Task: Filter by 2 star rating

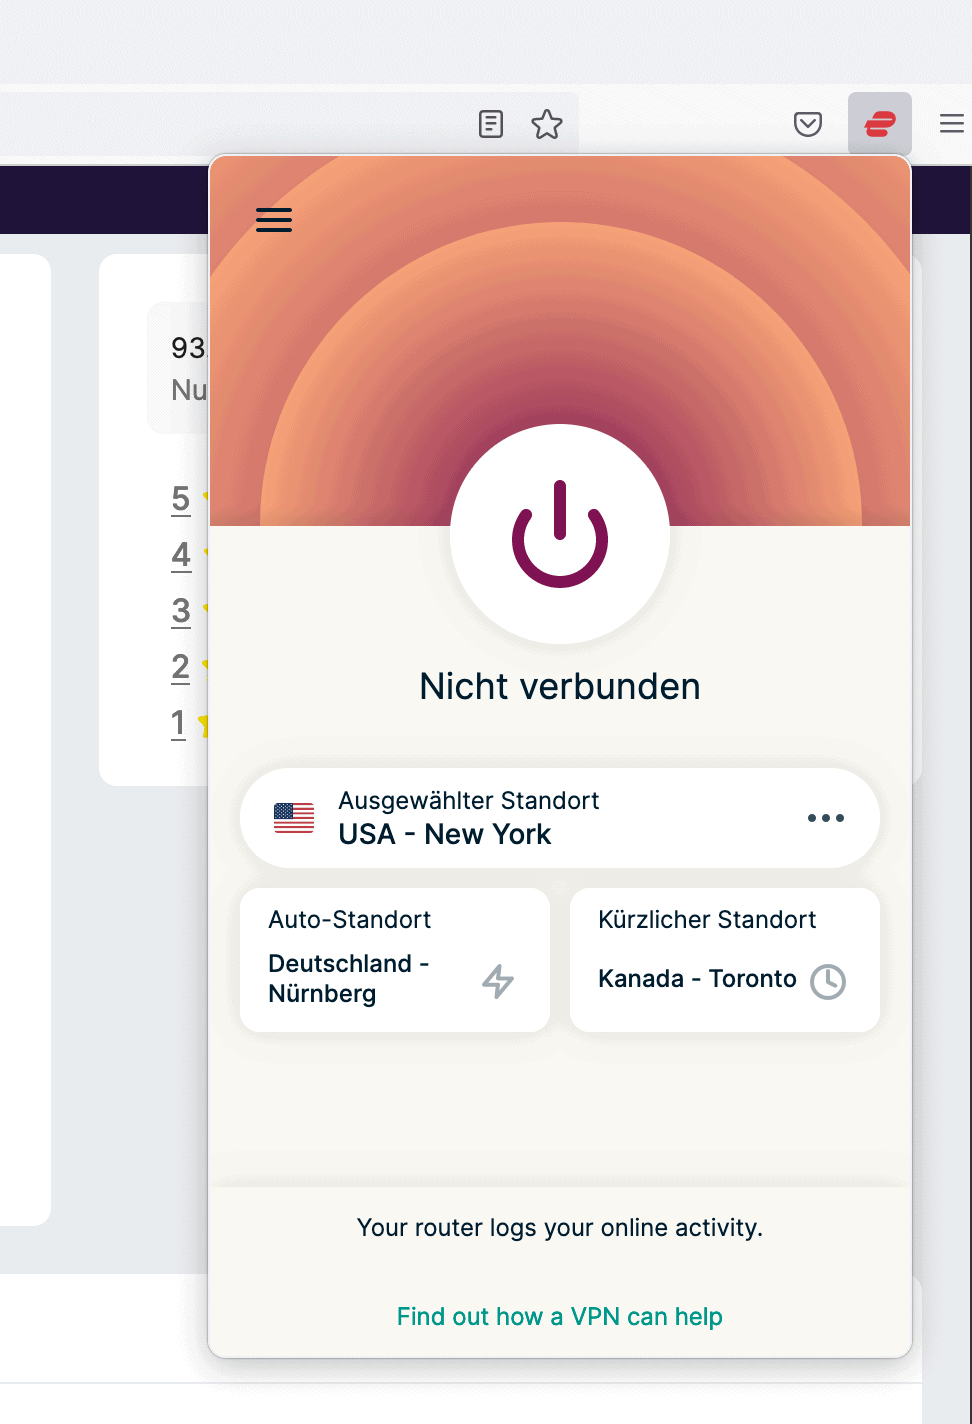Action: pos(181,666)
